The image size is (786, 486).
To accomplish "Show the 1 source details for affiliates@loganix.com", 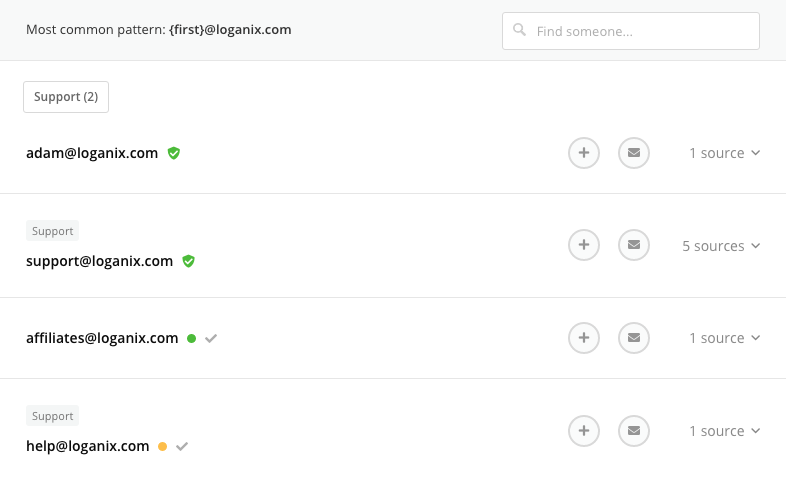I will (725, 338).
